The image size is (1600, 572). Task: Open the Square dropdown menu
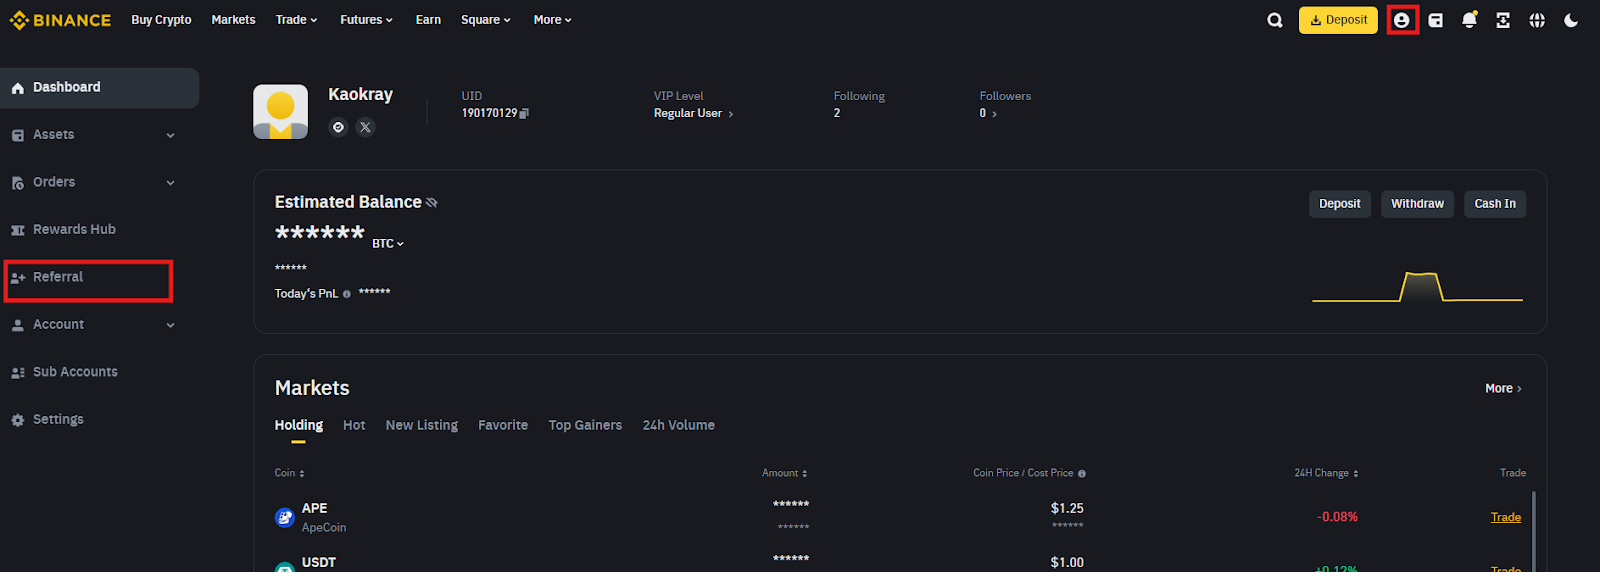486,20
